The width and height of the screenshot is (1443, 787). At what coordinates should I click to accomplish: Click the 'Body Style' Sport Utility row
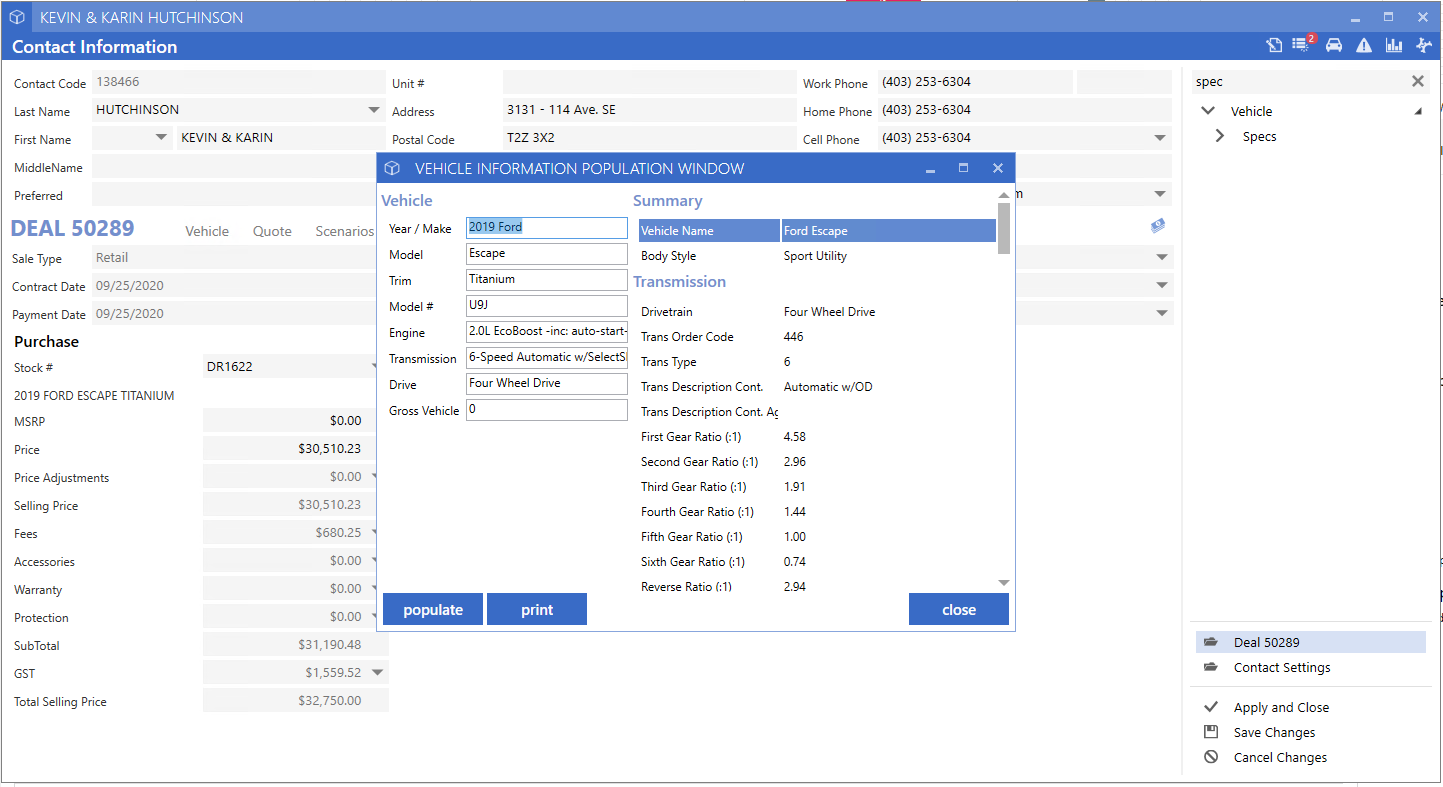pyautogui.click(x=817, y=256)
